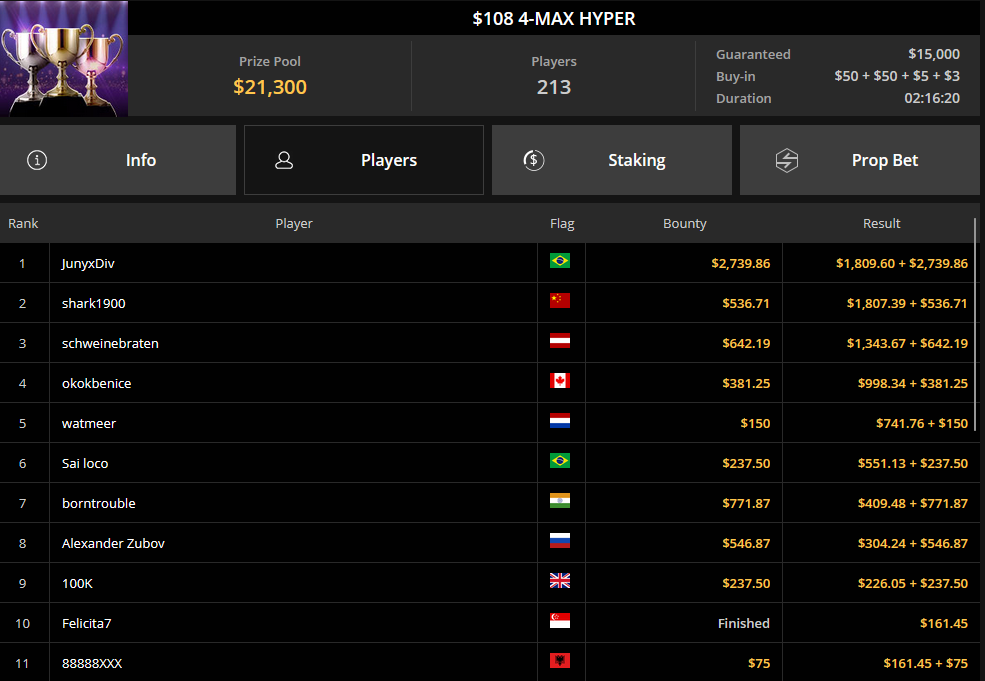Viewport: 985px width, 681px height.
Task: Click the Players person icon
Action: tap(284, 160)
